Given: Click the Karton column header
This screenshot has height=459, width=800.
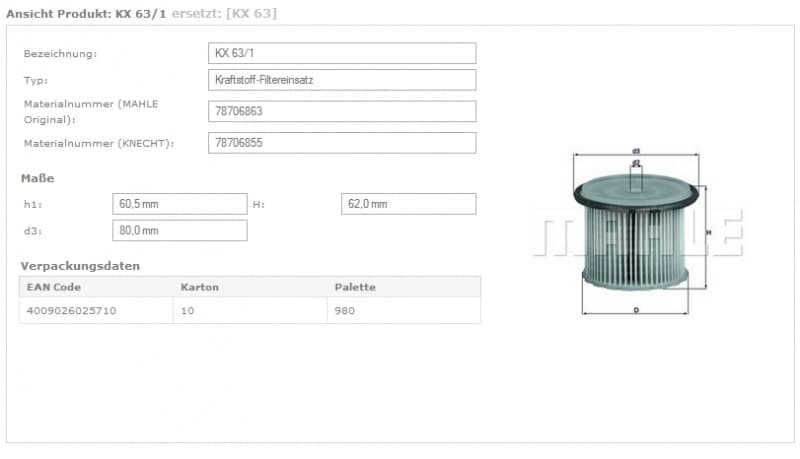Looking at the screenshot, I should (x=199, y=287).
